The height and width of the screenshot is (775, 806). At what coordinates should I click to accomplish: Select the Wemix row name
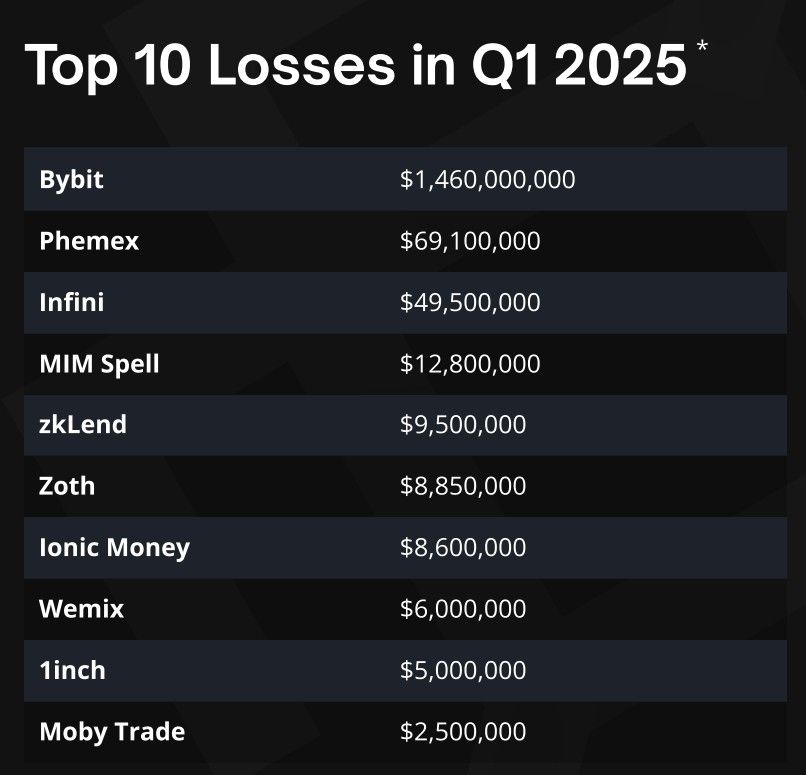pyautogui.click(x=82, y=608)
